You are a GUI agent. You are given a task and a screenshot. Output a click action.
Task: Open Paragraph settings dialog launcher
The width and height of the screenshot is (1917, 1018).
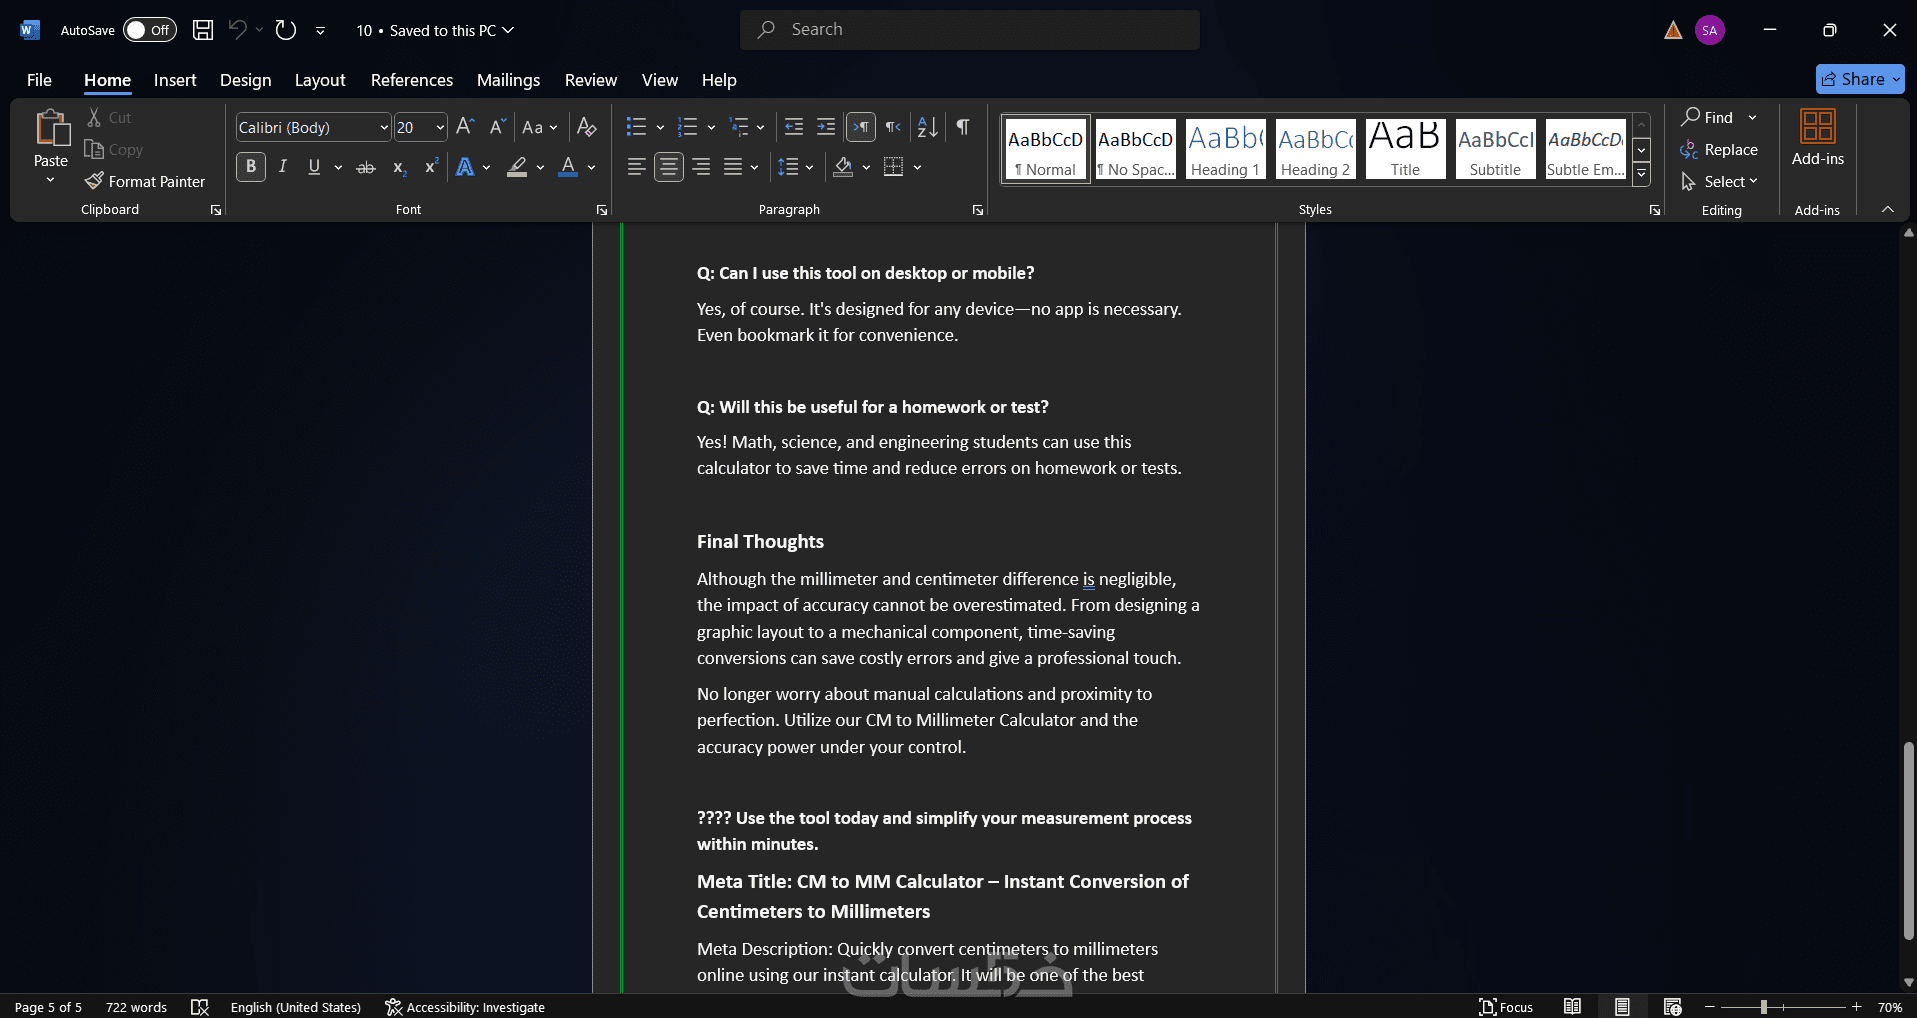click(978, 210)
